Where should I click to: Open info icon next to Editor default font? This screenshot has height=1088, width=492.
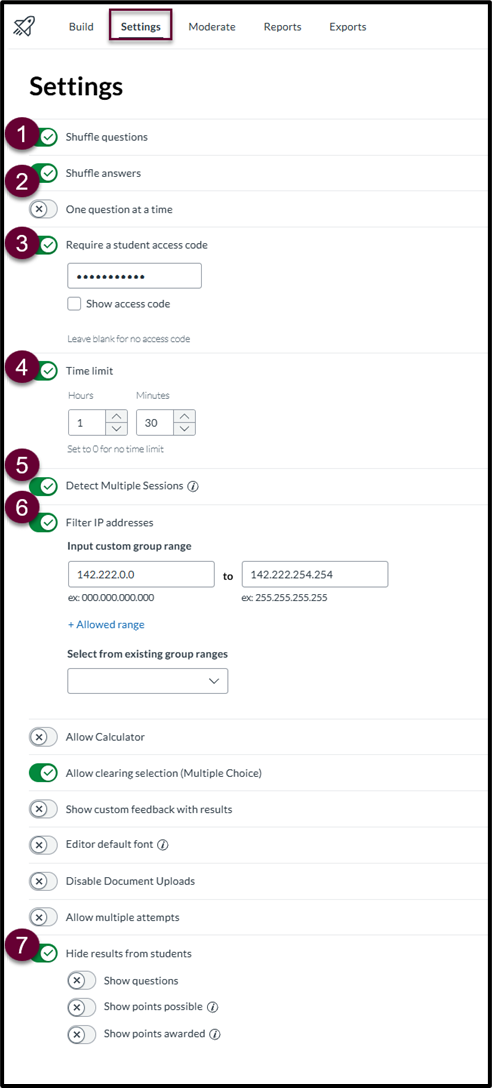(163, 845)
